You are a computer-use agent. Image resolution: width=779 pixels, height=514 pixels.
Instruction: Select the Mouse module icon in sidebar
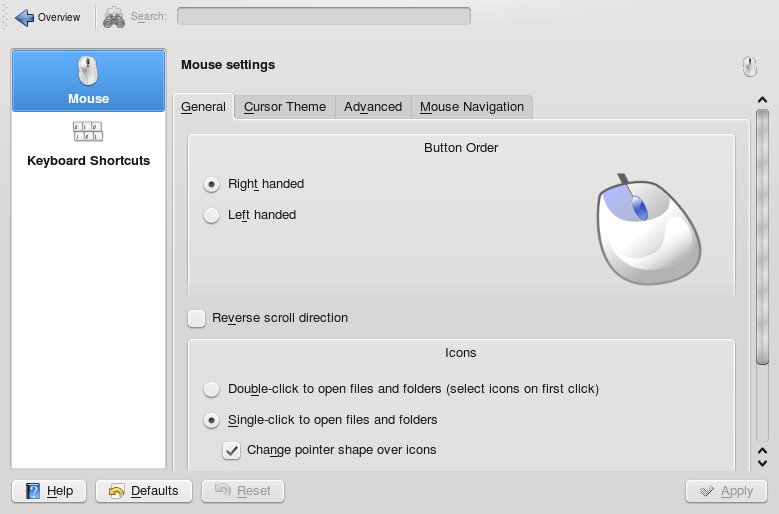88,71
